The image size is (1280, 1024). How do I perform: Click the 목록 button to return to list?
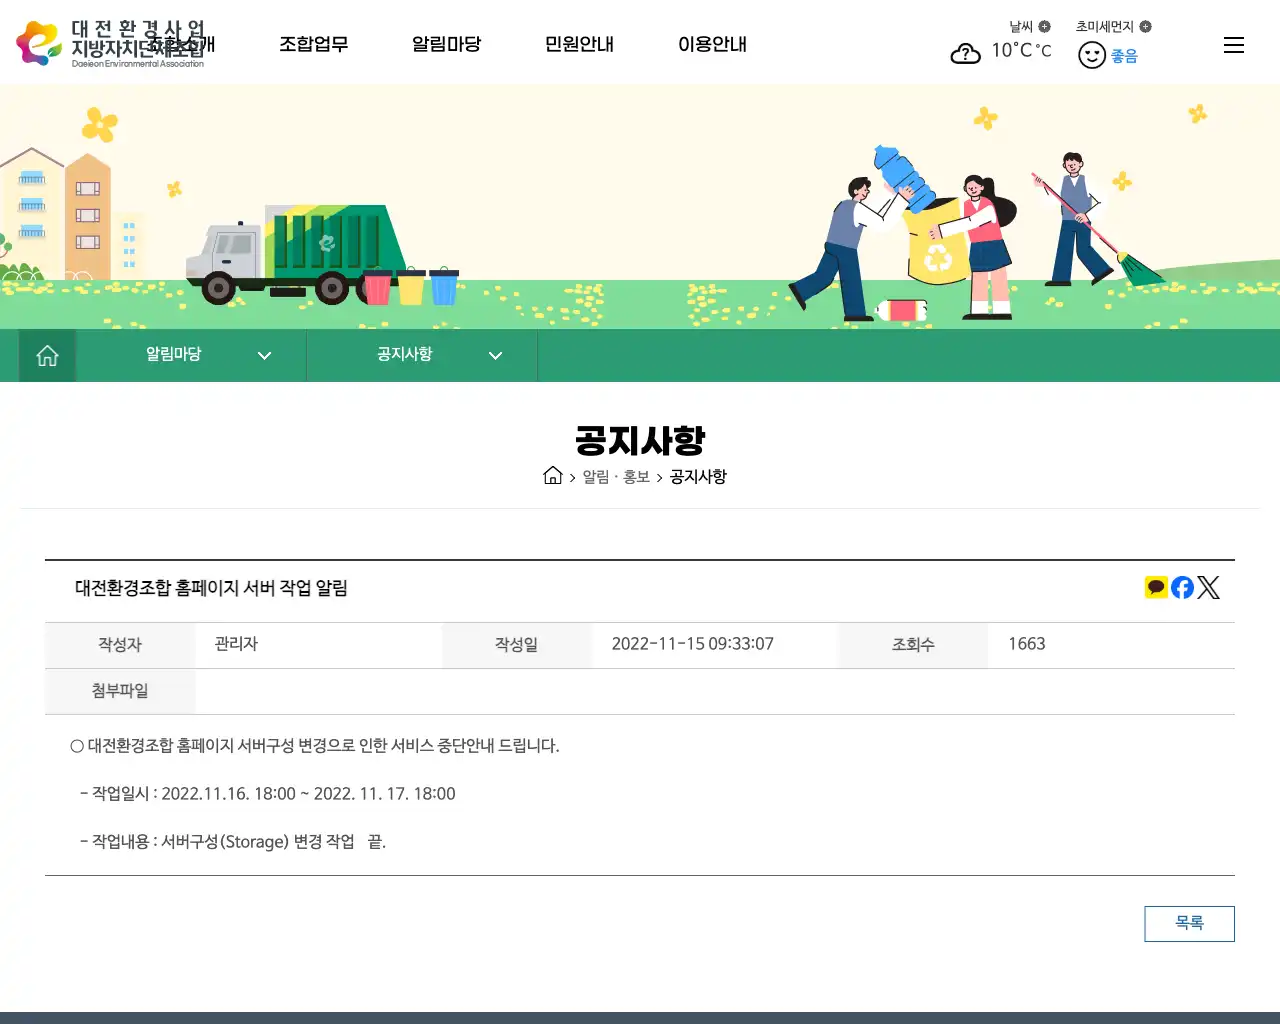tap(1189, 923)
